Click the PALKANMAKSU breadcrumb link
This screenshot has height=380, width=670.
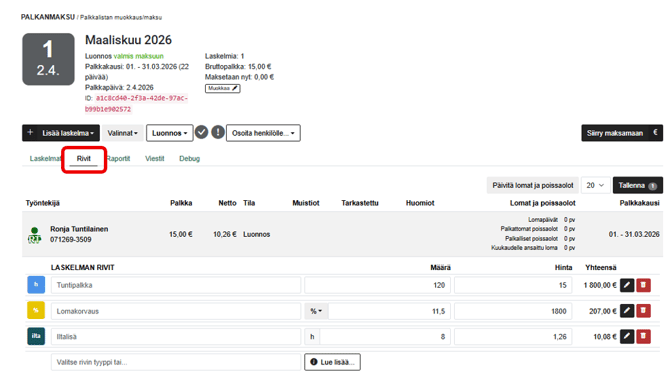pos(48,17)
